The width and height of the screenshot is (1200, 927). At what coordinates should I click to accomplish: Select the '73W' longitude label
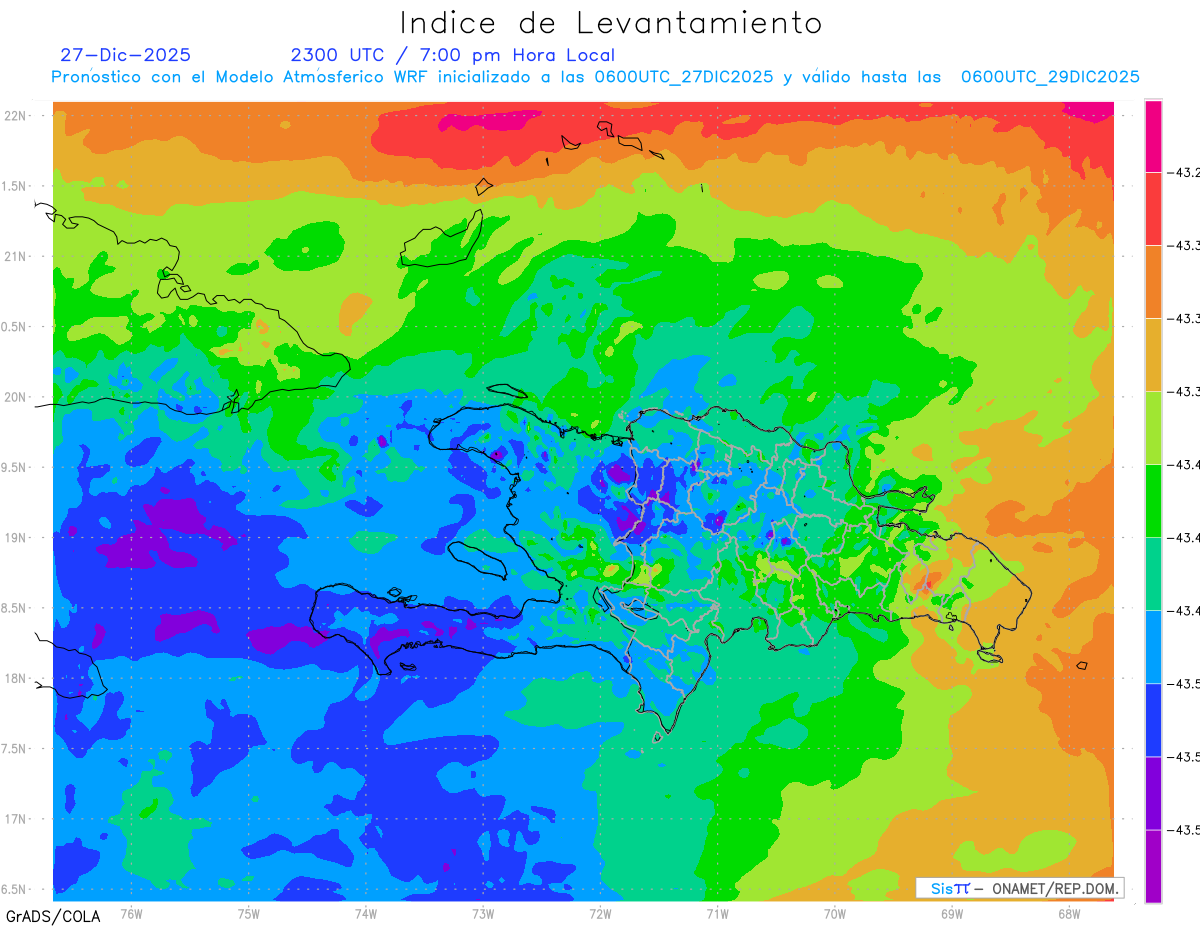[483, 913]
